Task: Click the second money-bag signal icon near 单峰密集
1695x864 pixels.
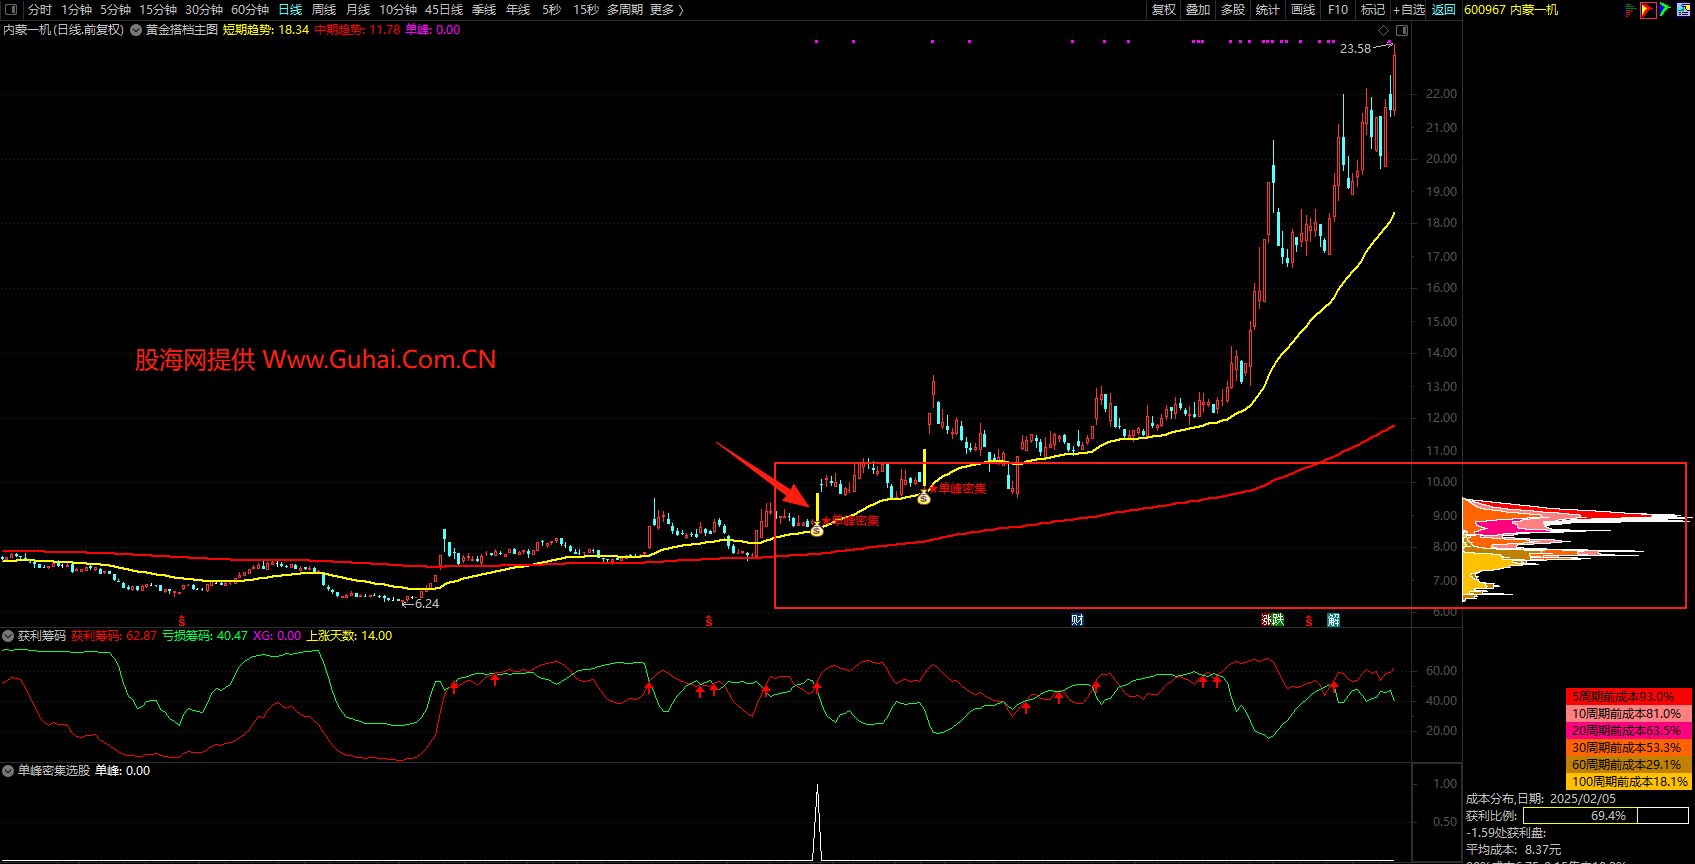Action: tap(924, 497)
